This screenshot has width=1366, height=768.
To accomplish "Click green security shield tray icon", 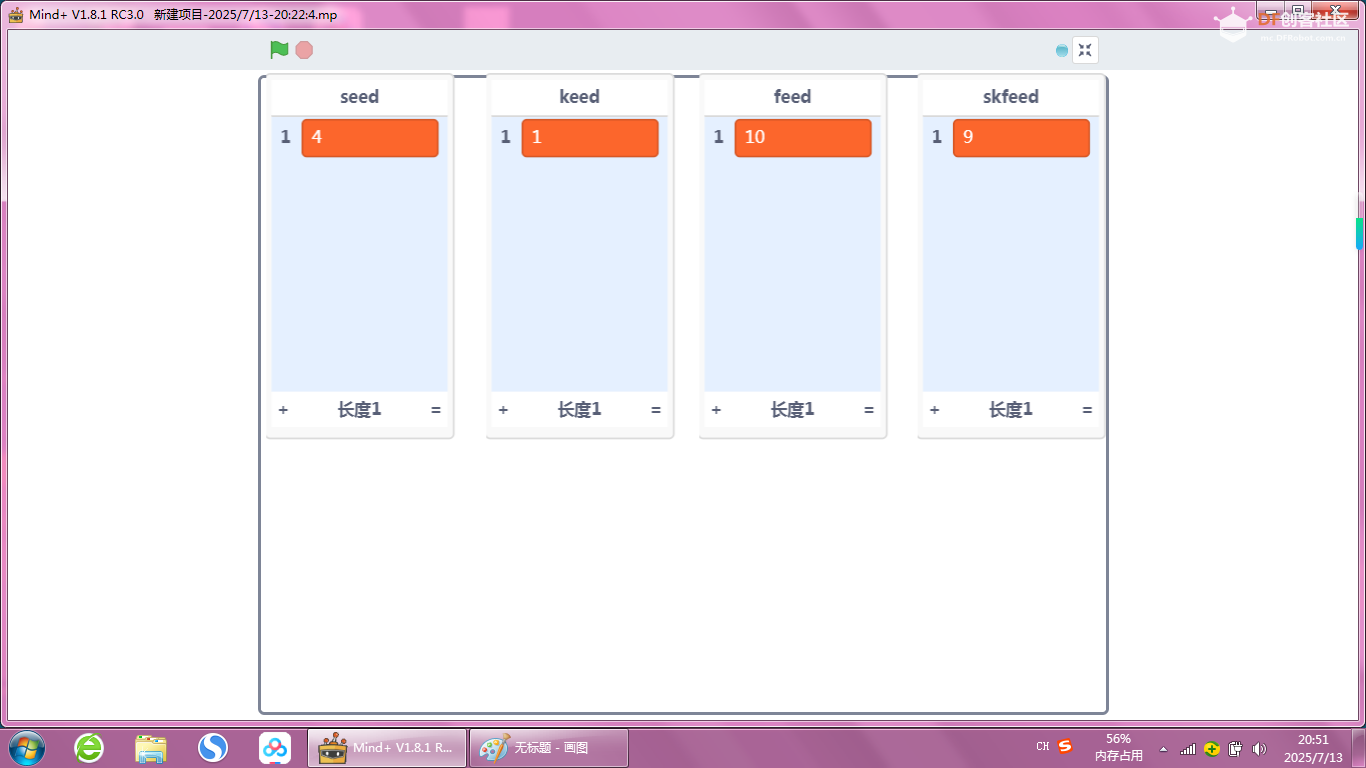I will click(x=1211, y=748).
